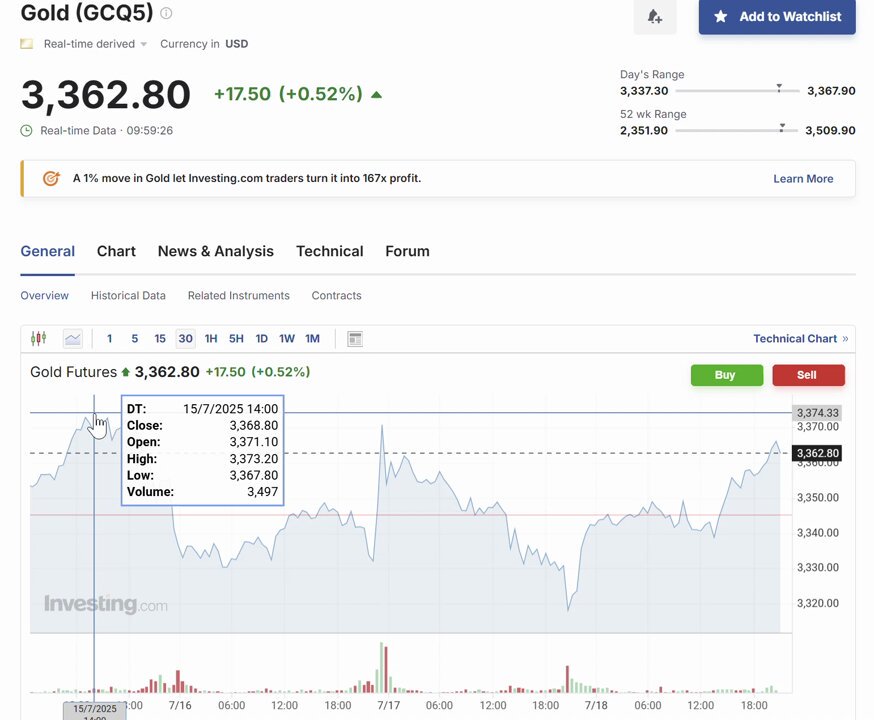Open Related Instruments sub-tab
Viewport: 874px width, 720px height.
click(239, 295)
